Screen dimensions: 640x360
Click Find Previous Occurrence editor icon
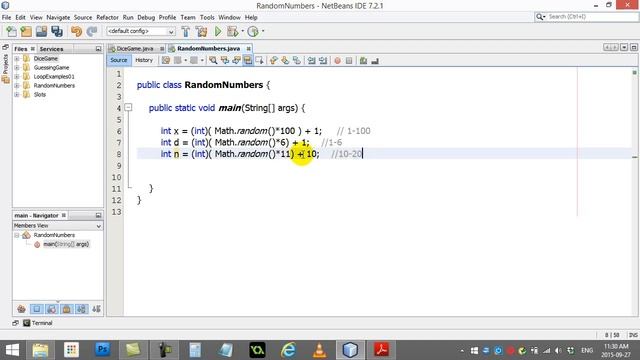coord(224,60)
